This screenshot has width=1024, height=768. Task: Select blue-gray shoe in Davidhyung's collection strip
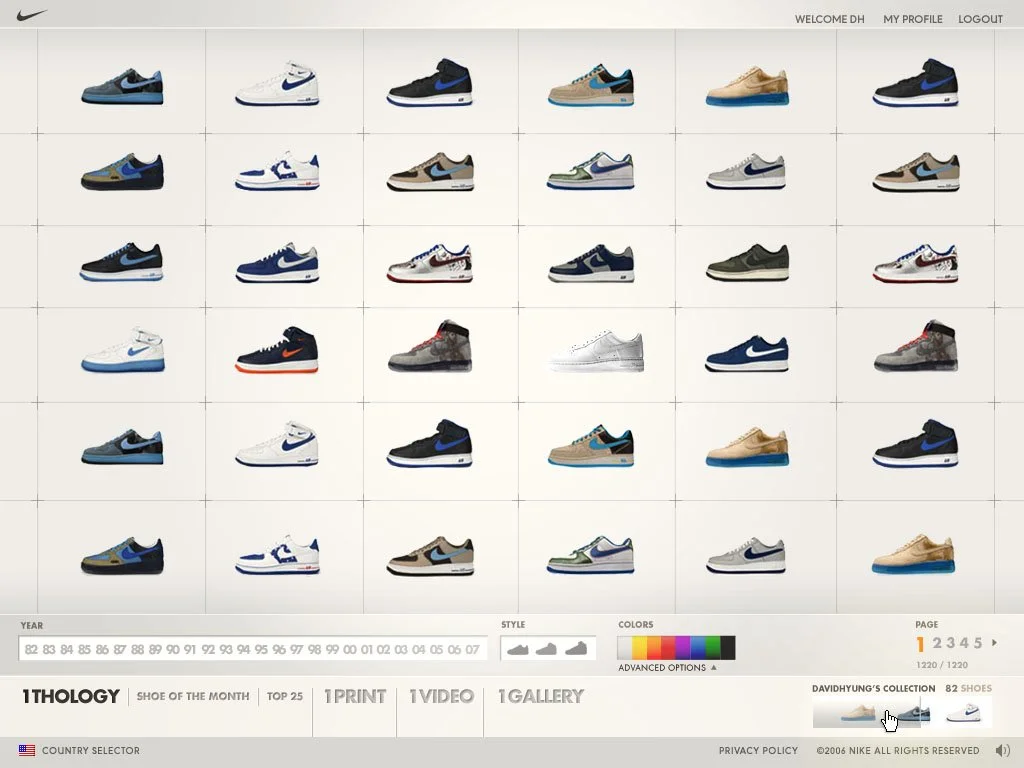click(x=912, y=713)
